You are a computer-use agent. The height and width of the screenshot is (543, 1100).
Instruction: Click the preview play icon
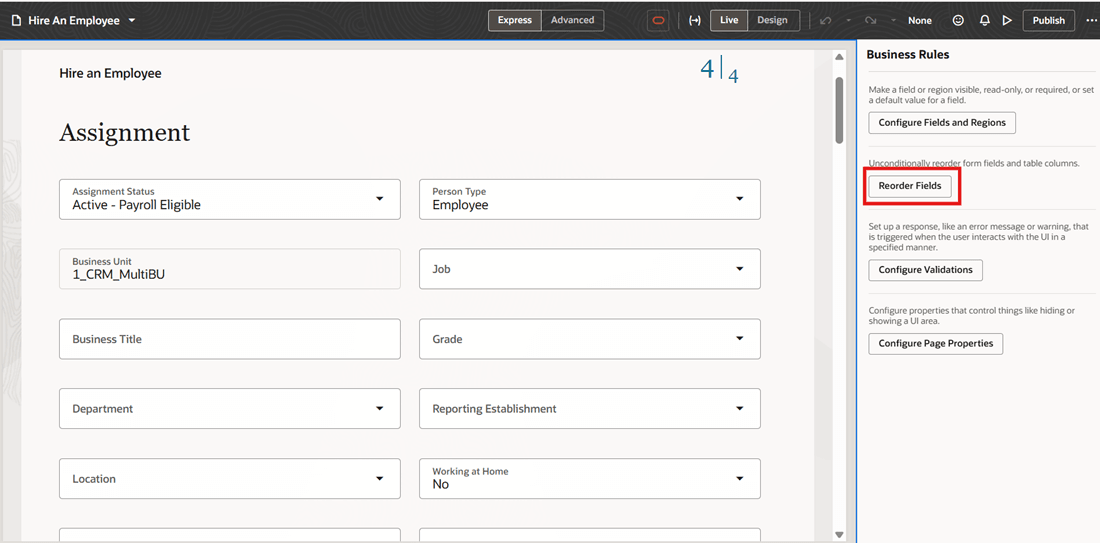(x=1007, y=20)
